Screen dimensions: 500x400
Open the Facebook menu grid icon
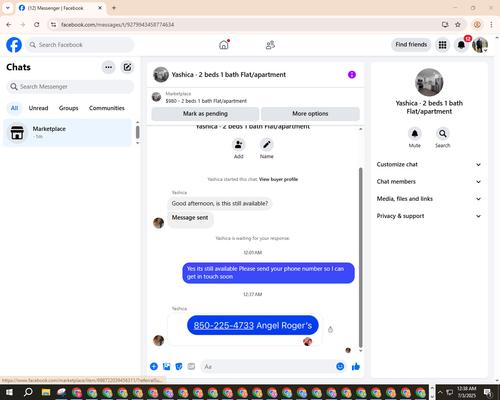tap(442, 45)
